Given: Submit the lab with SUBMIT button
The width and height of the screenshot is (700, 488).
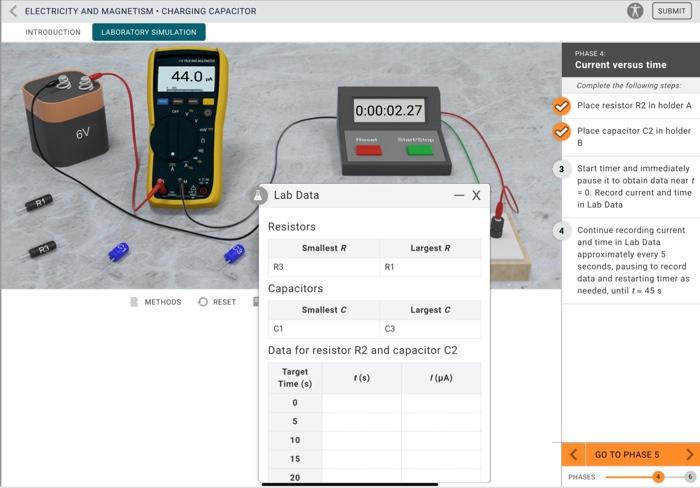Looking at the screenshot, I should click(x=671, y=11).
